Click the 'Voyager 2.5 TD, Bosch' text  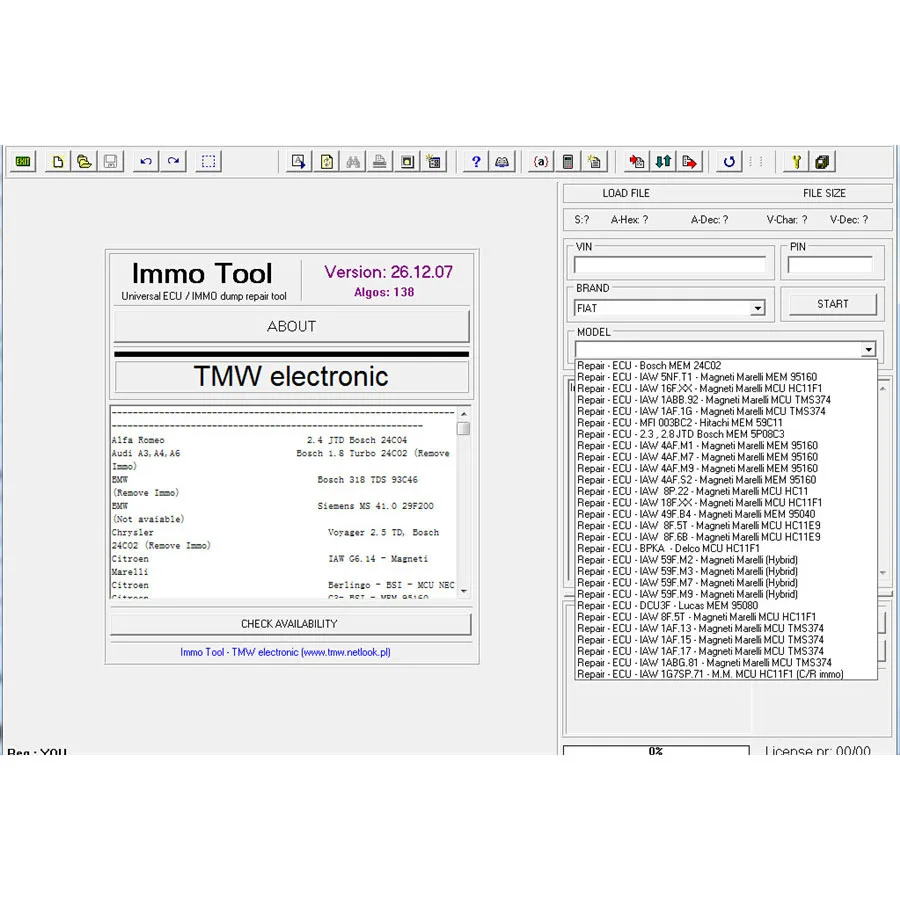[383, 533]
